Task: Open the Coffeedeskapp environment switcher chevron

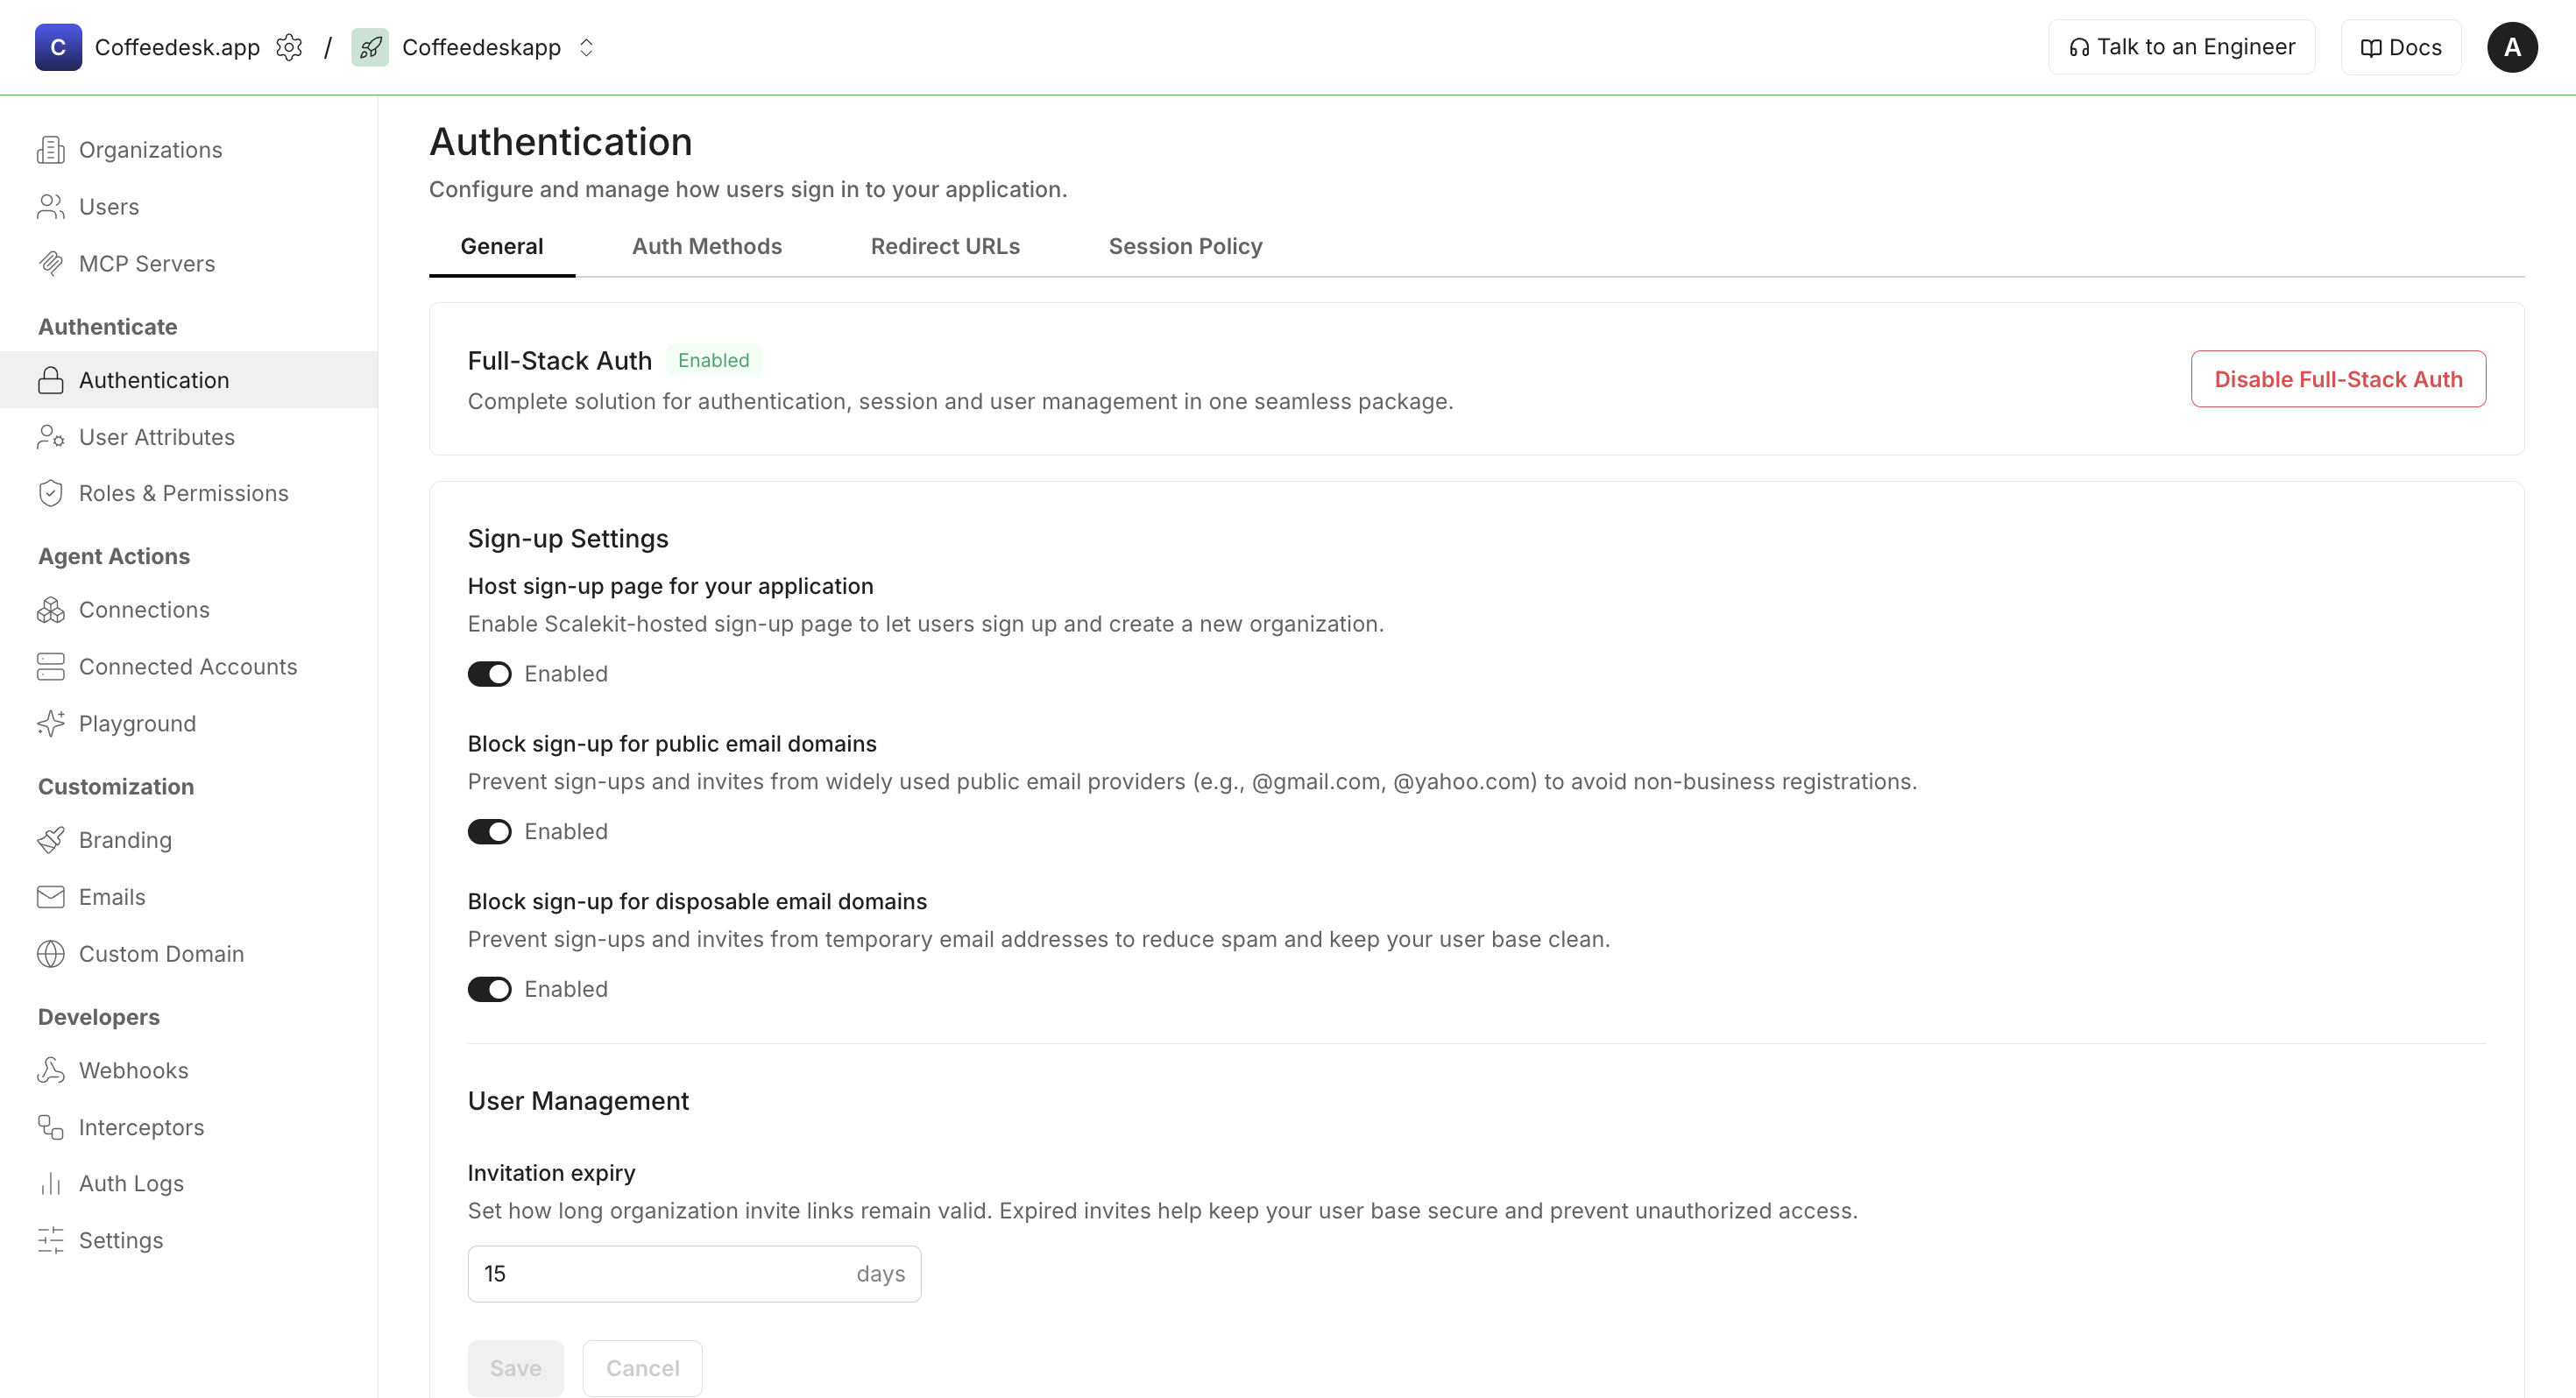Action: (587, 47)
